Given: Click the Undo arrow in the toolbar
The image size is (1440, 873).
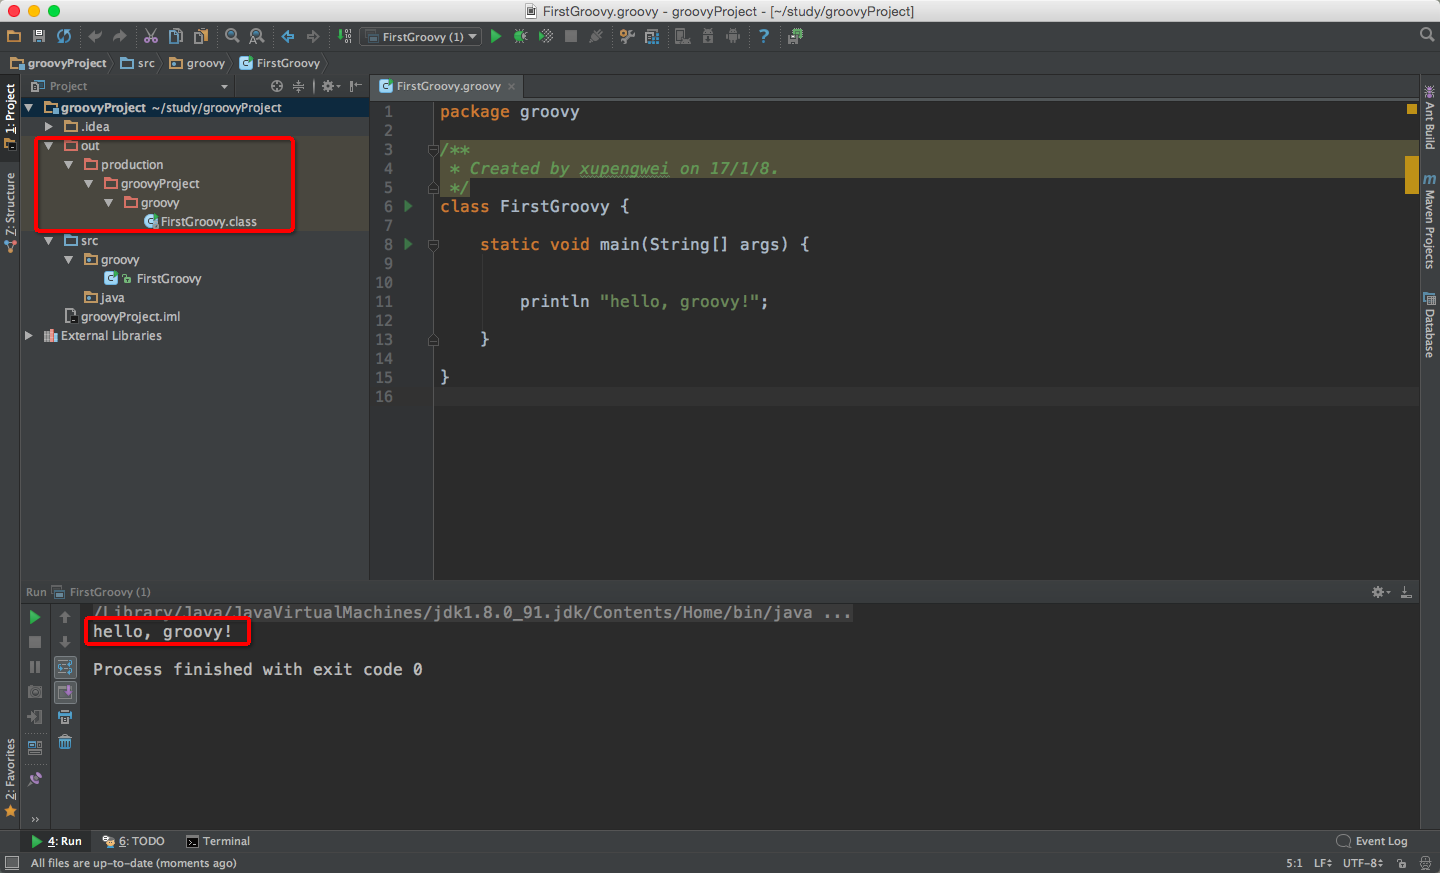Looking at the screenshot, I should click(x=95, y=36).
